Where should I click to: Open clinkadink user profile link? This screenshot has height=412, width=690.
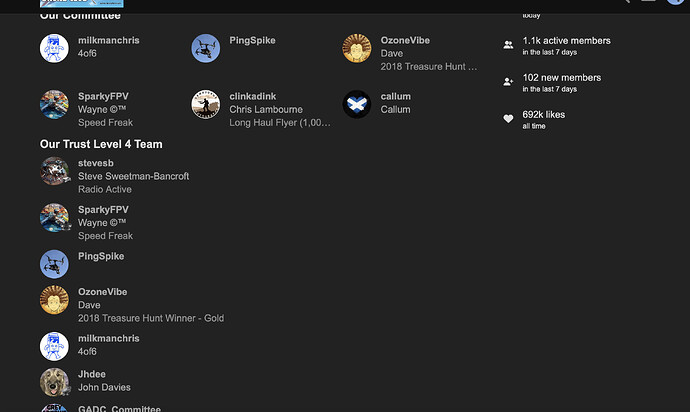[x=253, y=96]
